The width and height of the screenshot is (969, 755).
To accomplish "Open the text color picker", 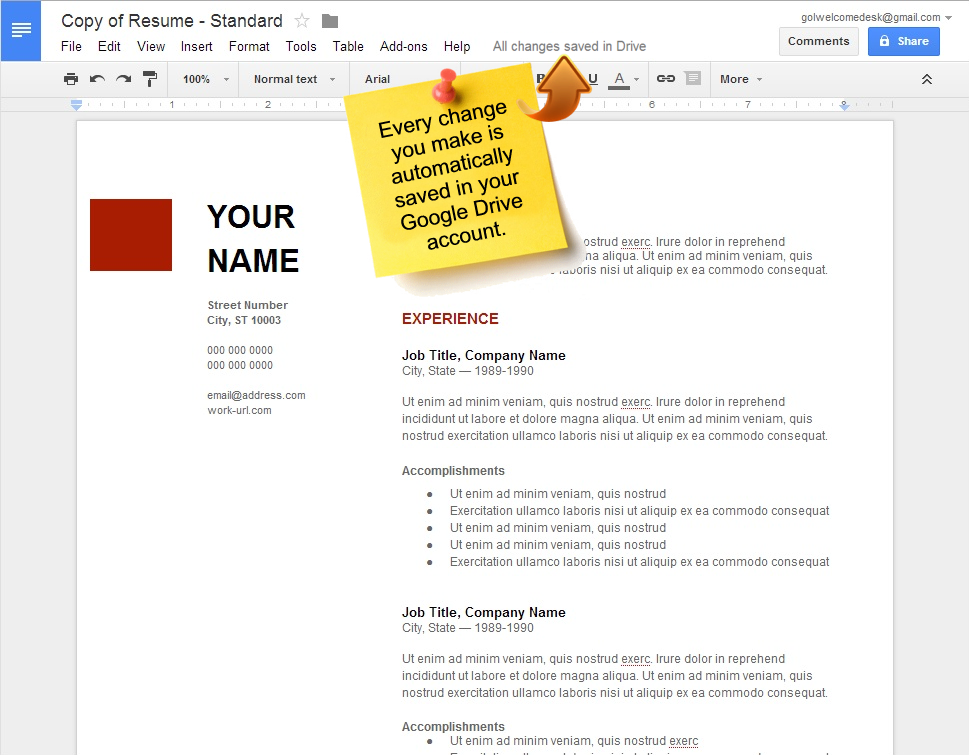I will coord(624,79).
